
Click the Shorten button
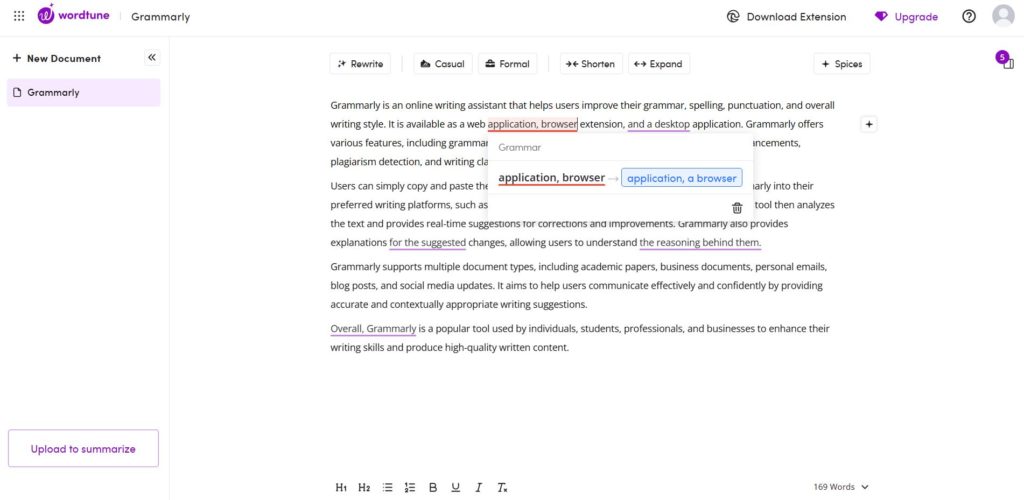coord(590,64)
